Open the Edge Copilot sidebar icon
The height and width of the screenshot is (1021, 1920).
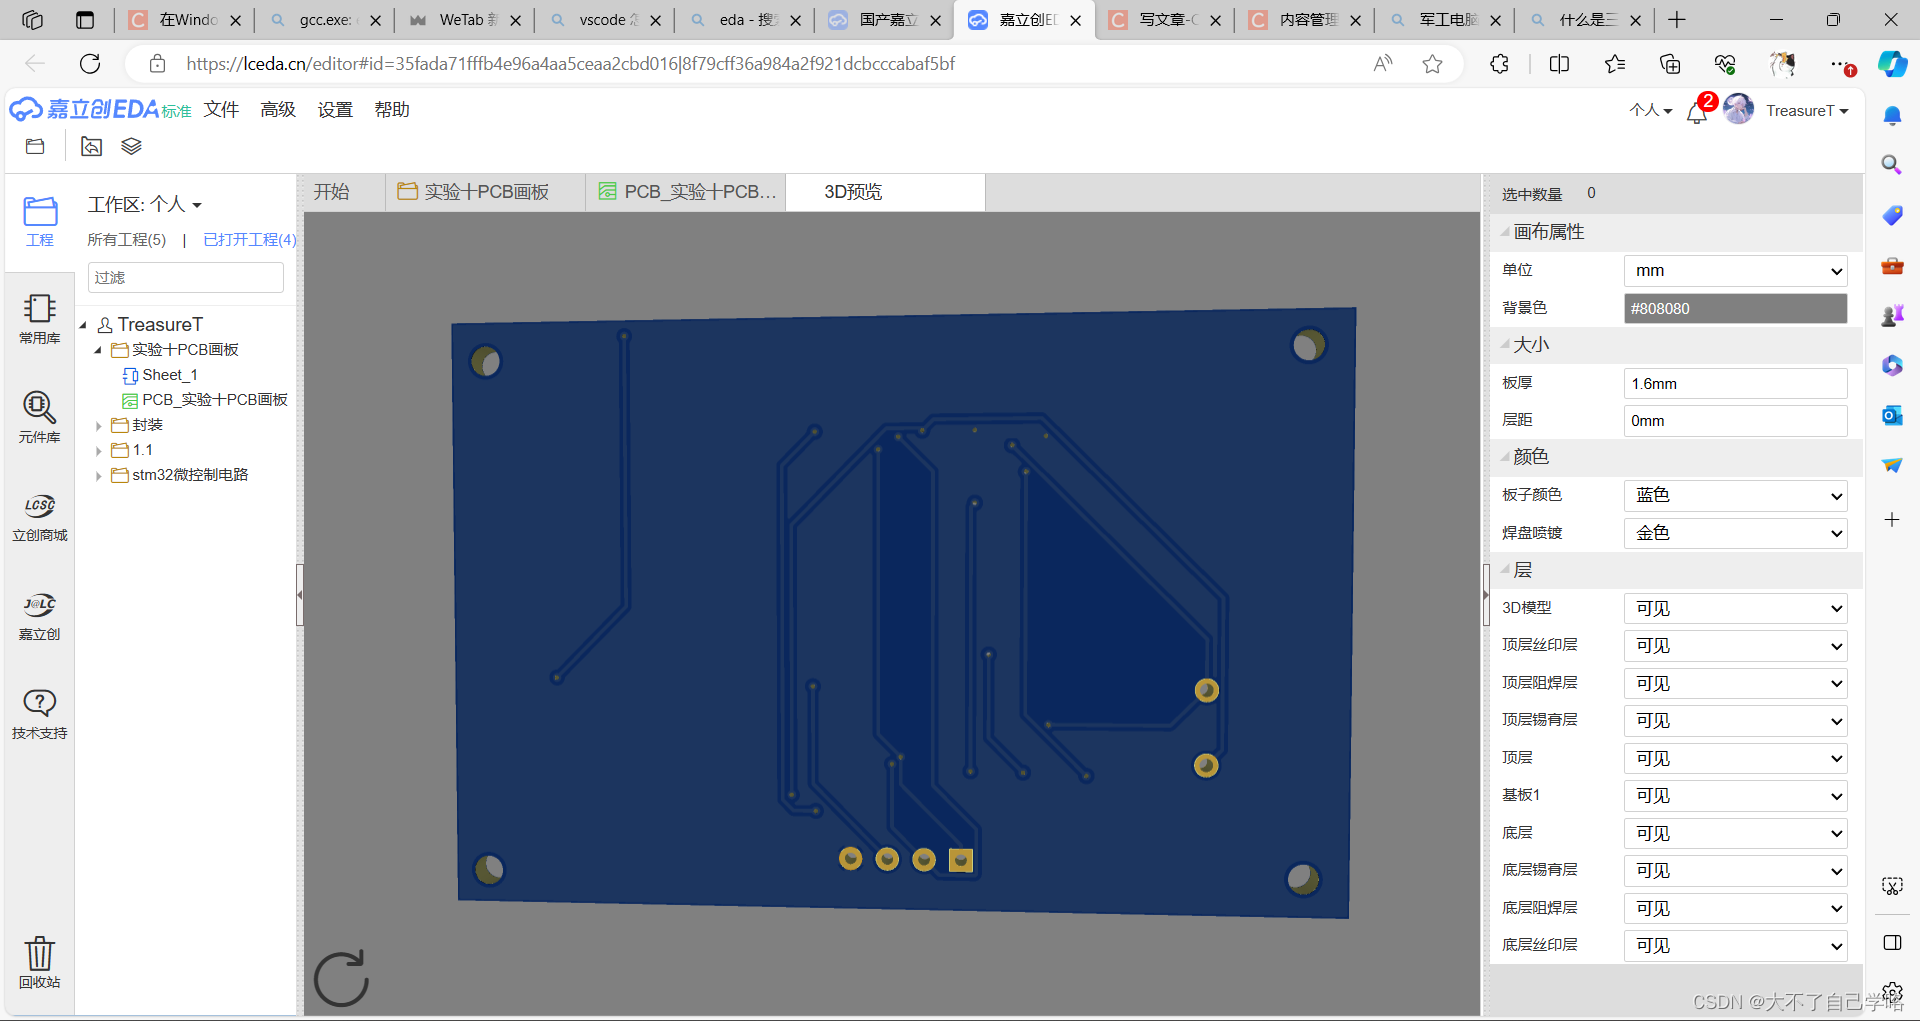coord(1892,64)
